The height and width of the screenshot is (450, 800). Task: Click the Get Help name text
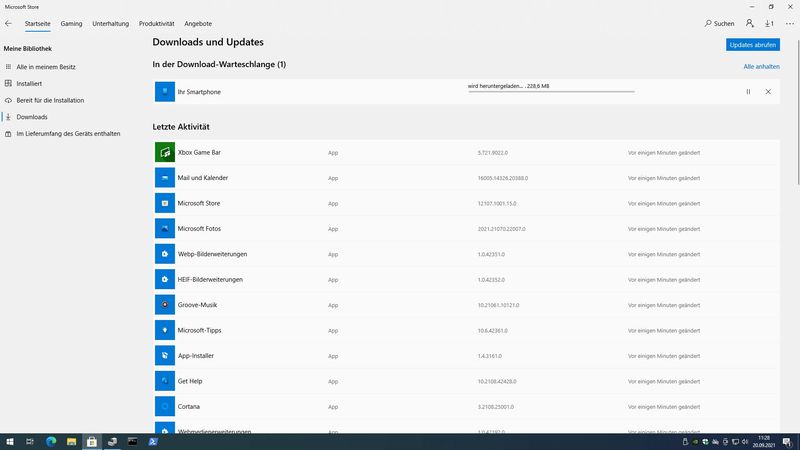pyautogui.click(x=190, y=381)
